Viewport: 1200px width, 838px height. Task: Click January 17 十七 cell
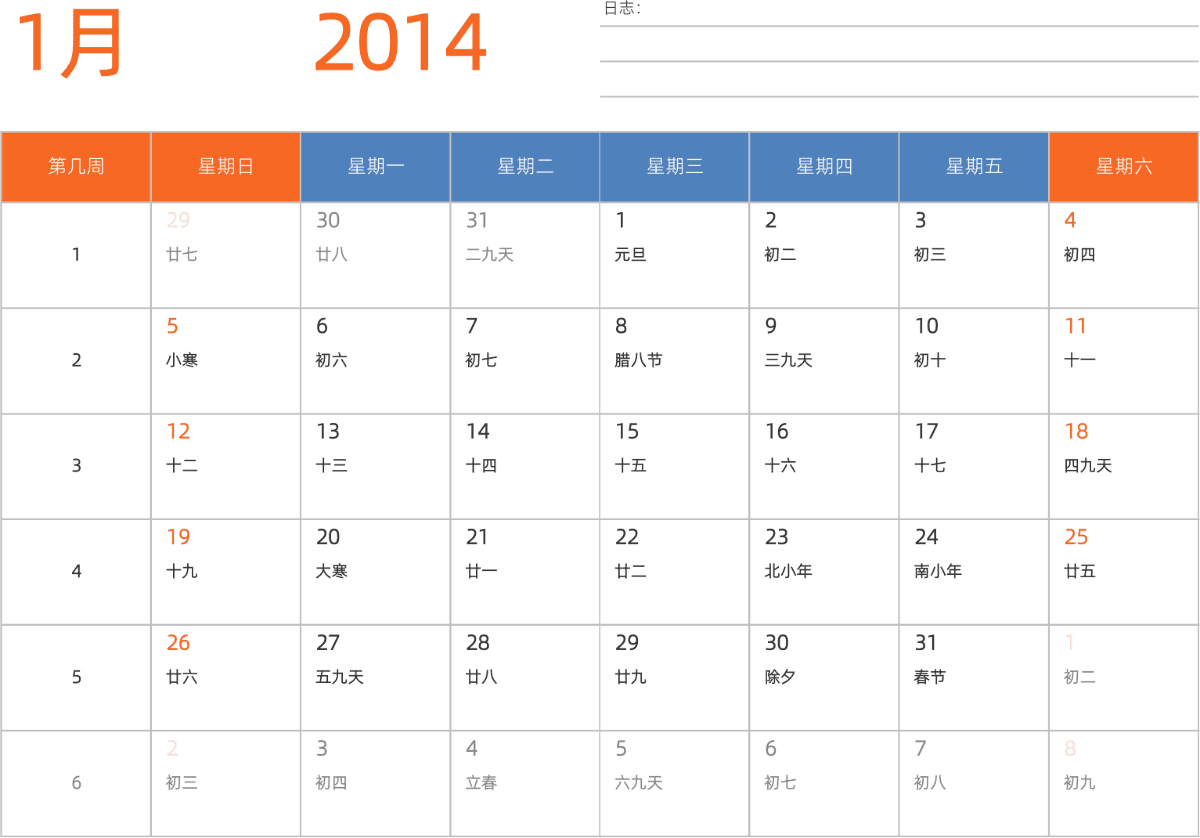[x=974, y=466]
